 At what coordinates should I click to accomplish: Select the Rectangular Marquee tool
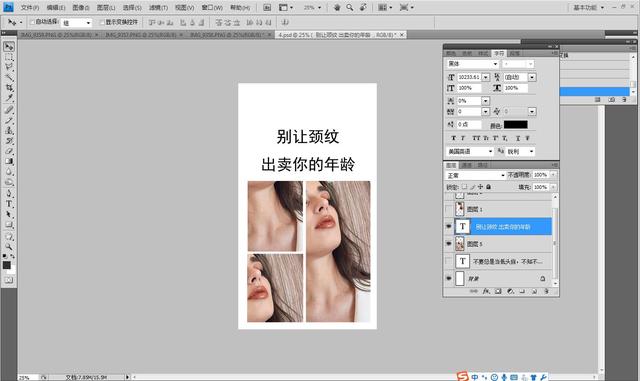click(9, 57)
